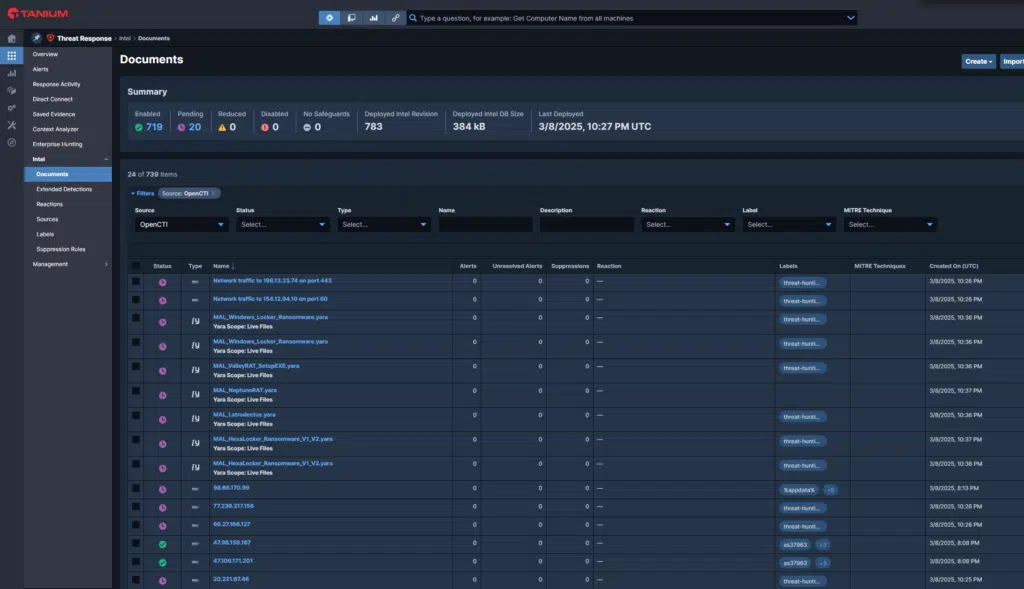Click the Name filter text field
Viewport: 1024px width, 589px height.
[x=485, y=225]
